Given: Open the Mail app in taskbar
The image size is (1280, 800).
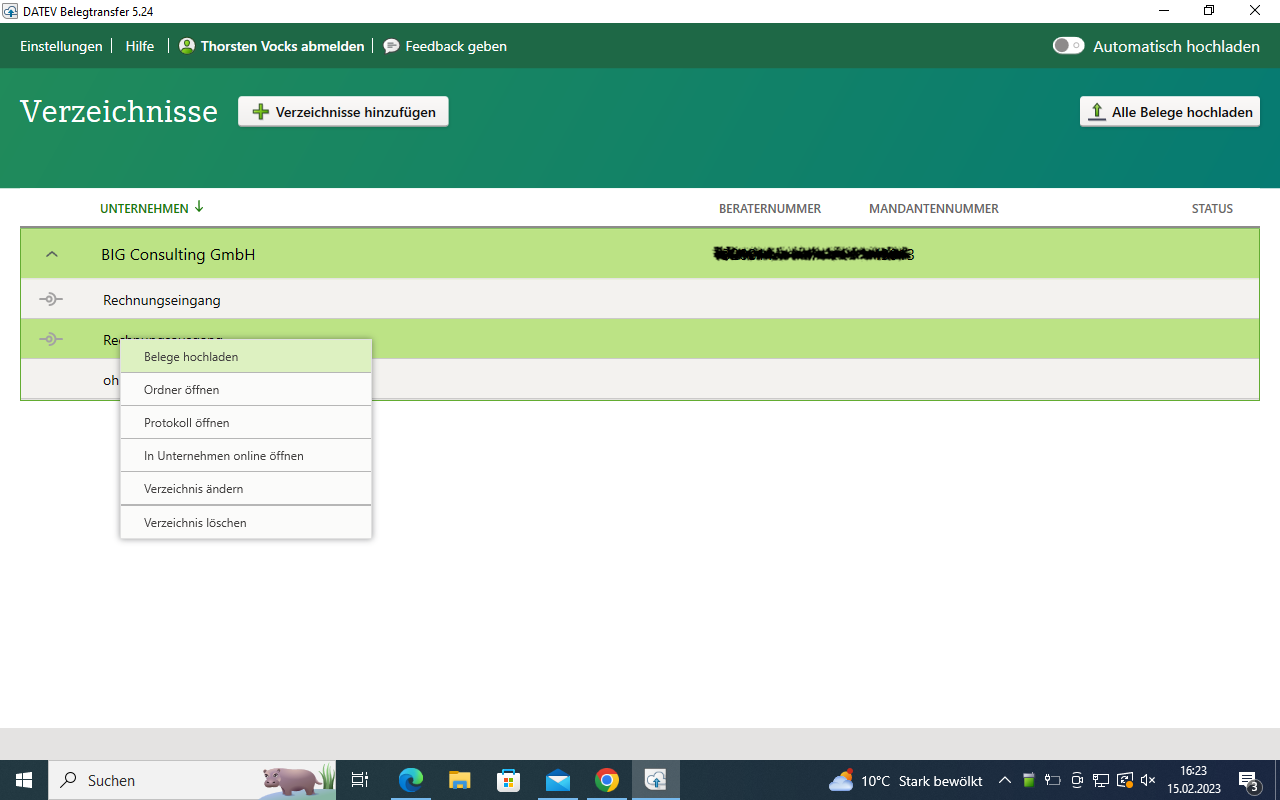Looking at the screenshot, I should (x=557, y=780).
